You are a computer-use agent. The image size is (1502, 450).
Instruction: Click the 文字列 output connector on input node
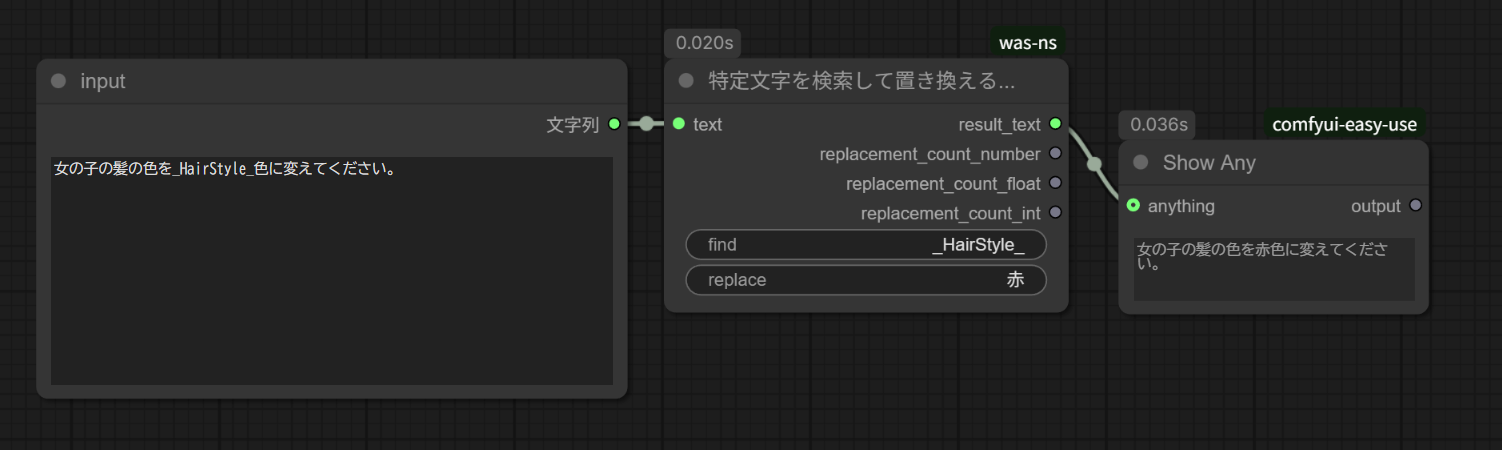coord(614,124)
